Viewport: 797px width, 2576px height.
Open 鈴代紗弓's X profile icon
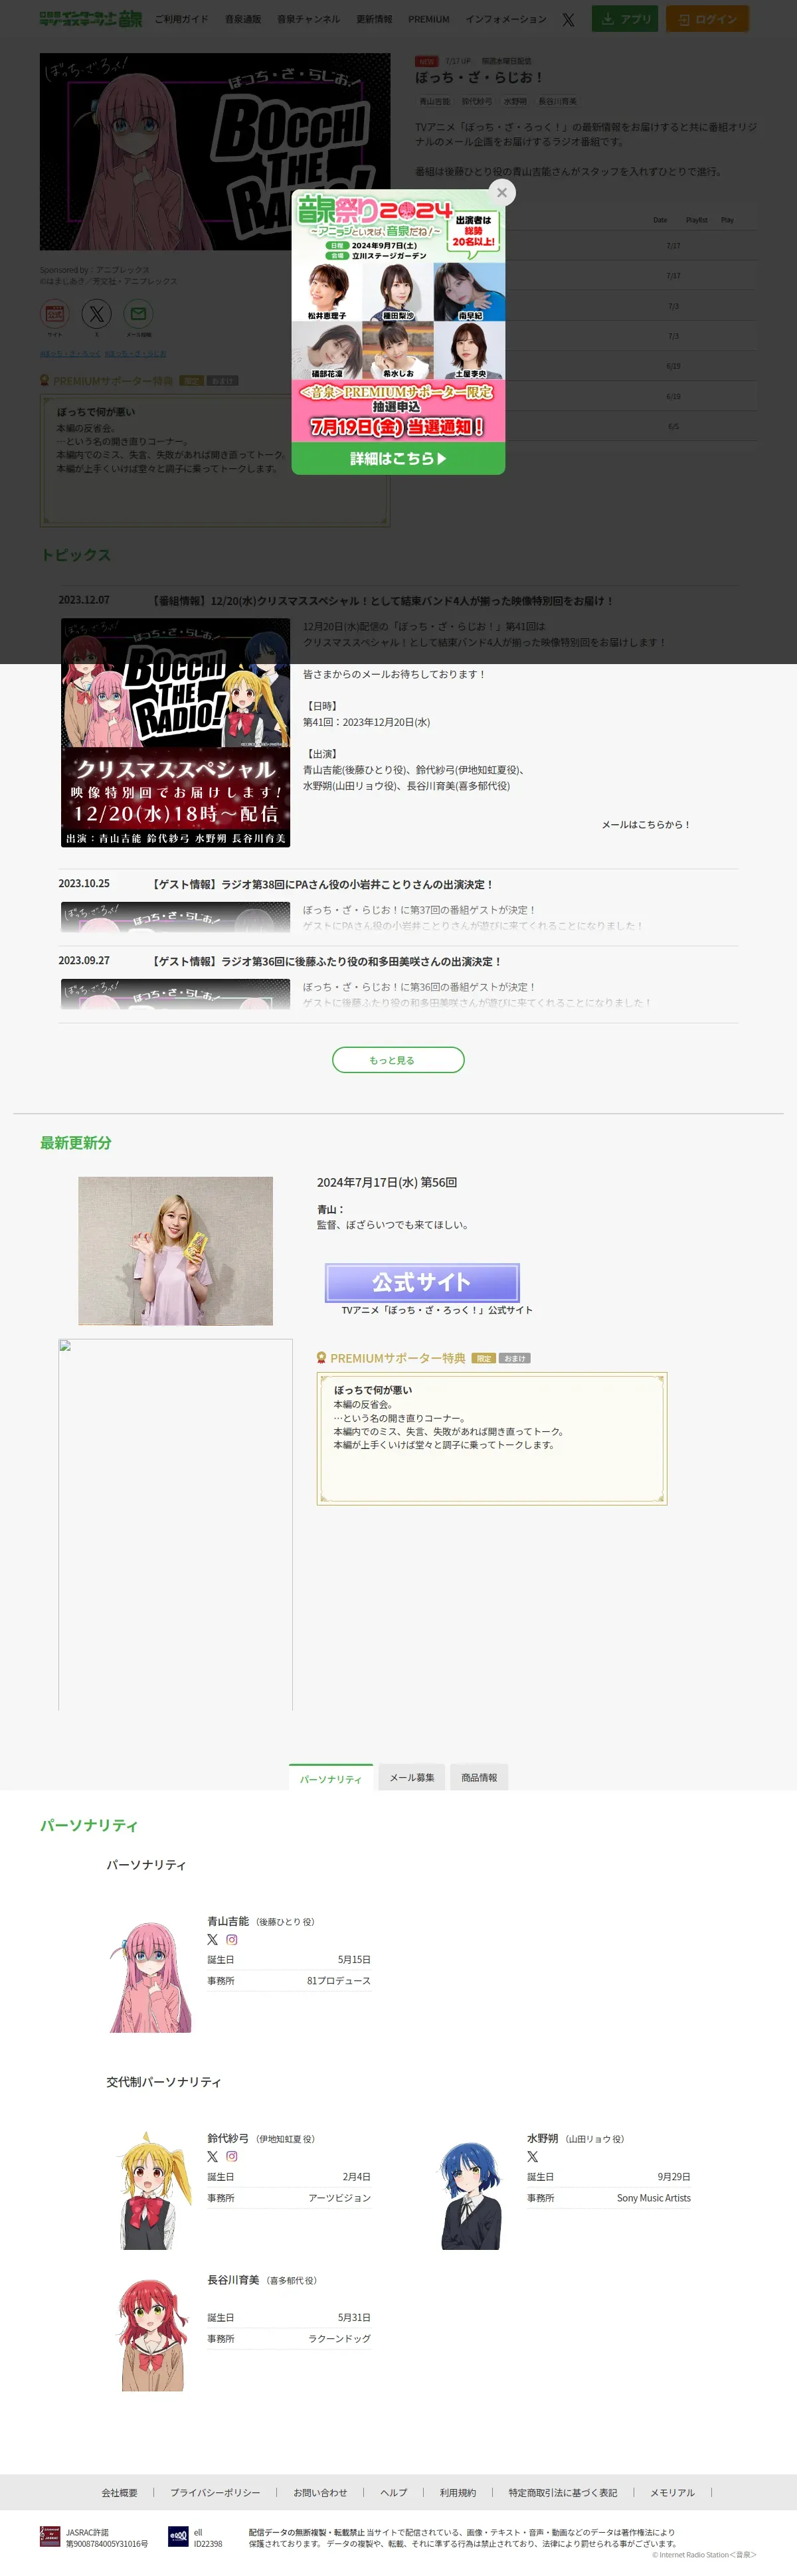212,2156
